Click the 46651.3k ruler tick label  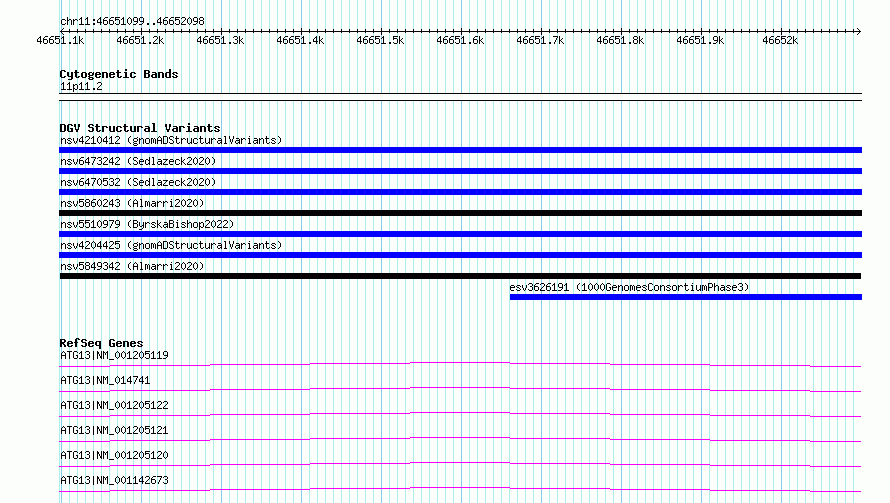pos(220,40)
